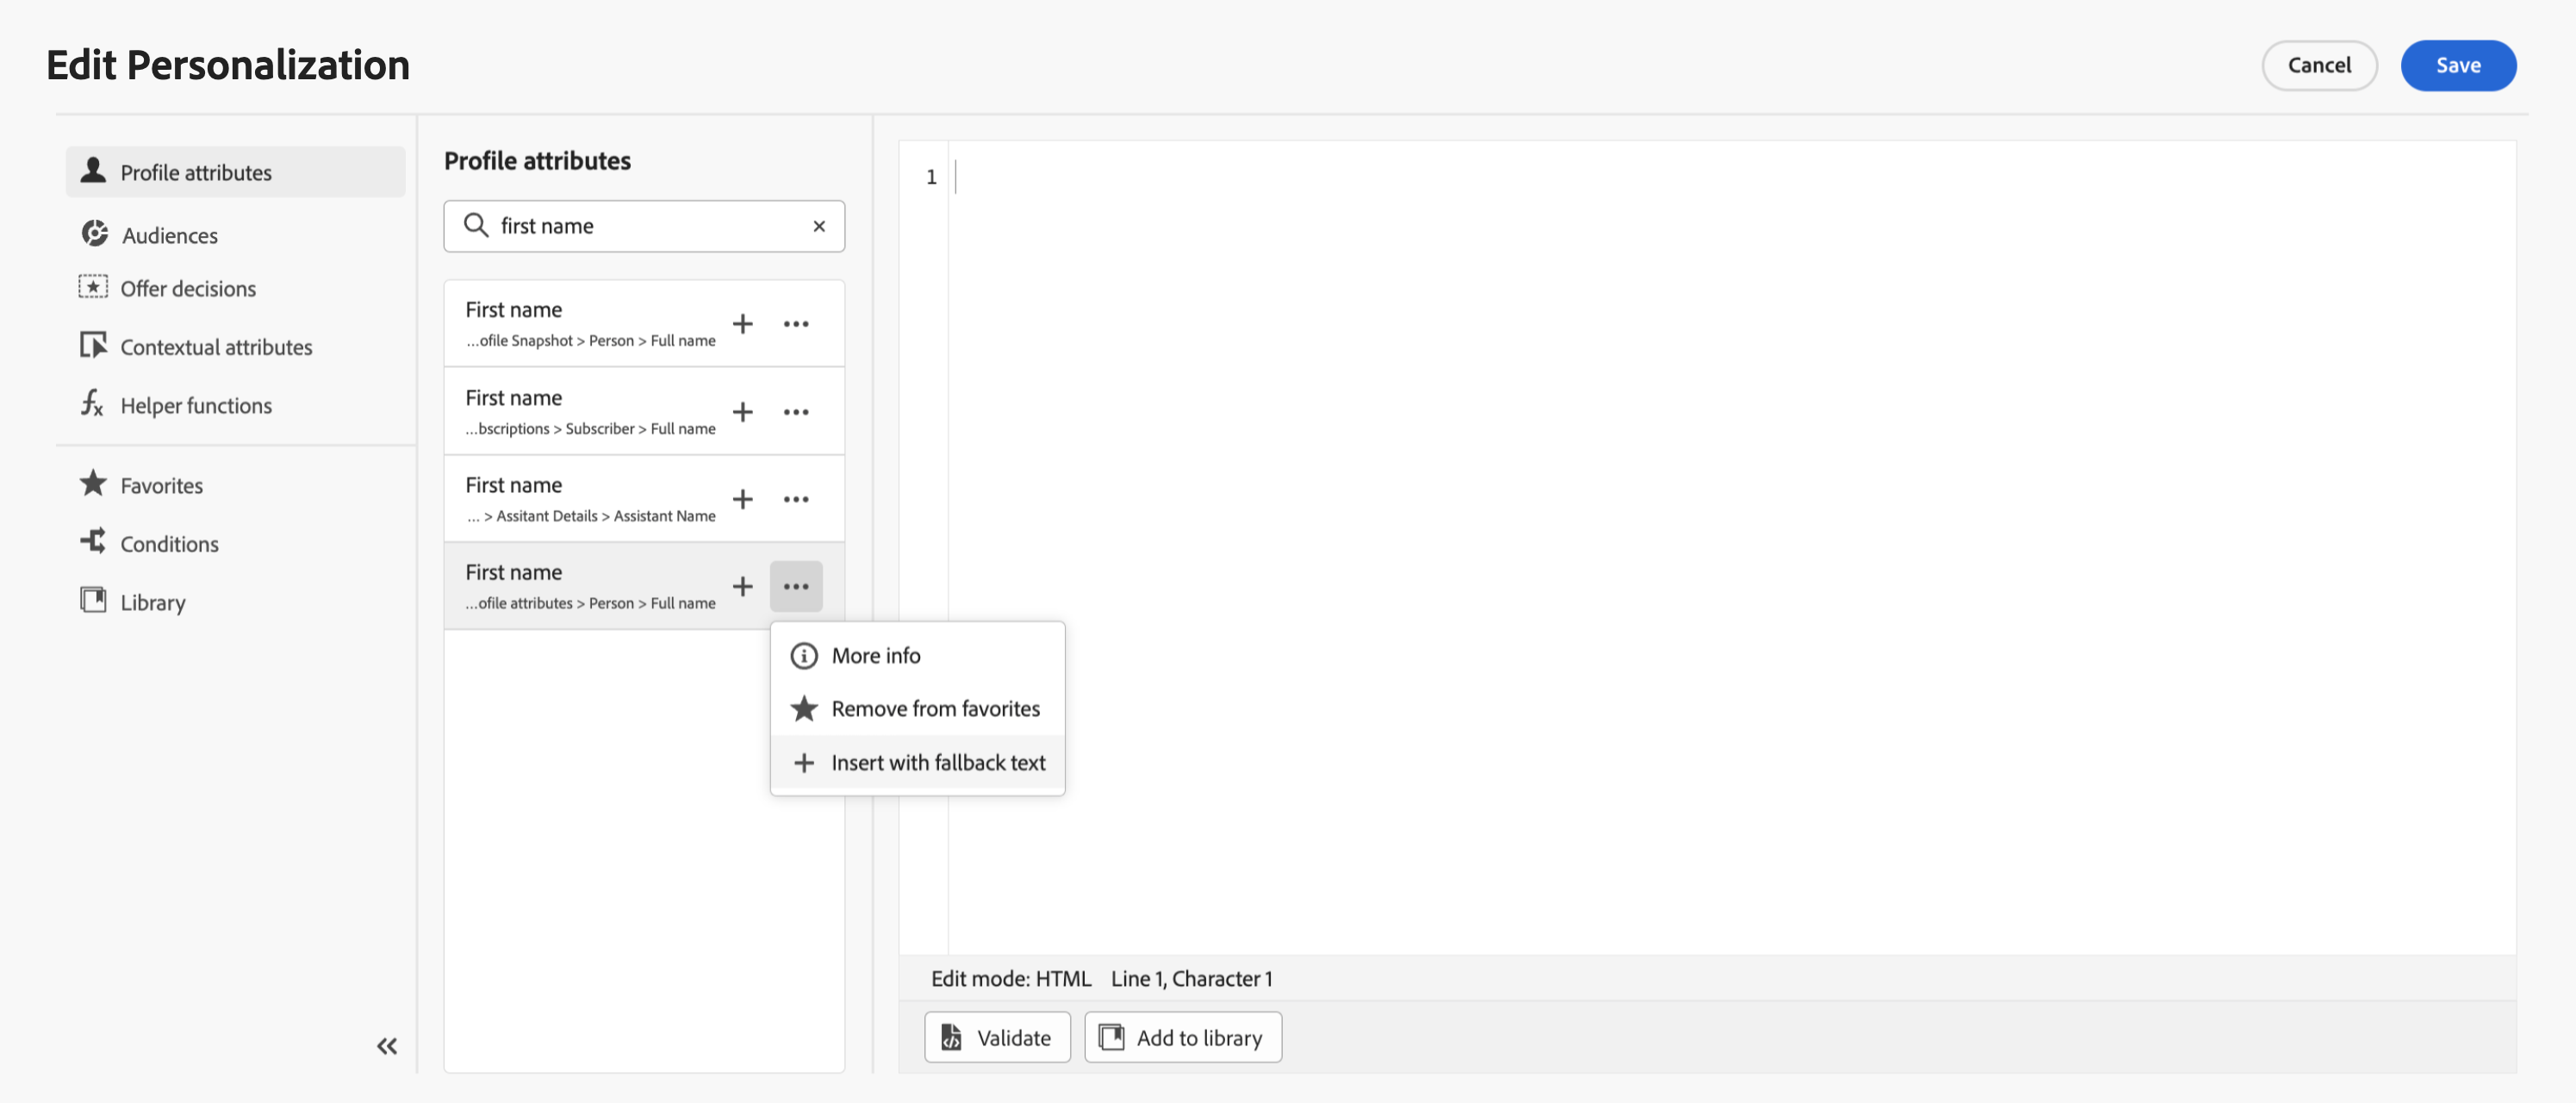The width and height of the screenshot is (2576, 1103).
Task: Clear the first name search field
Action: (819, 226)
